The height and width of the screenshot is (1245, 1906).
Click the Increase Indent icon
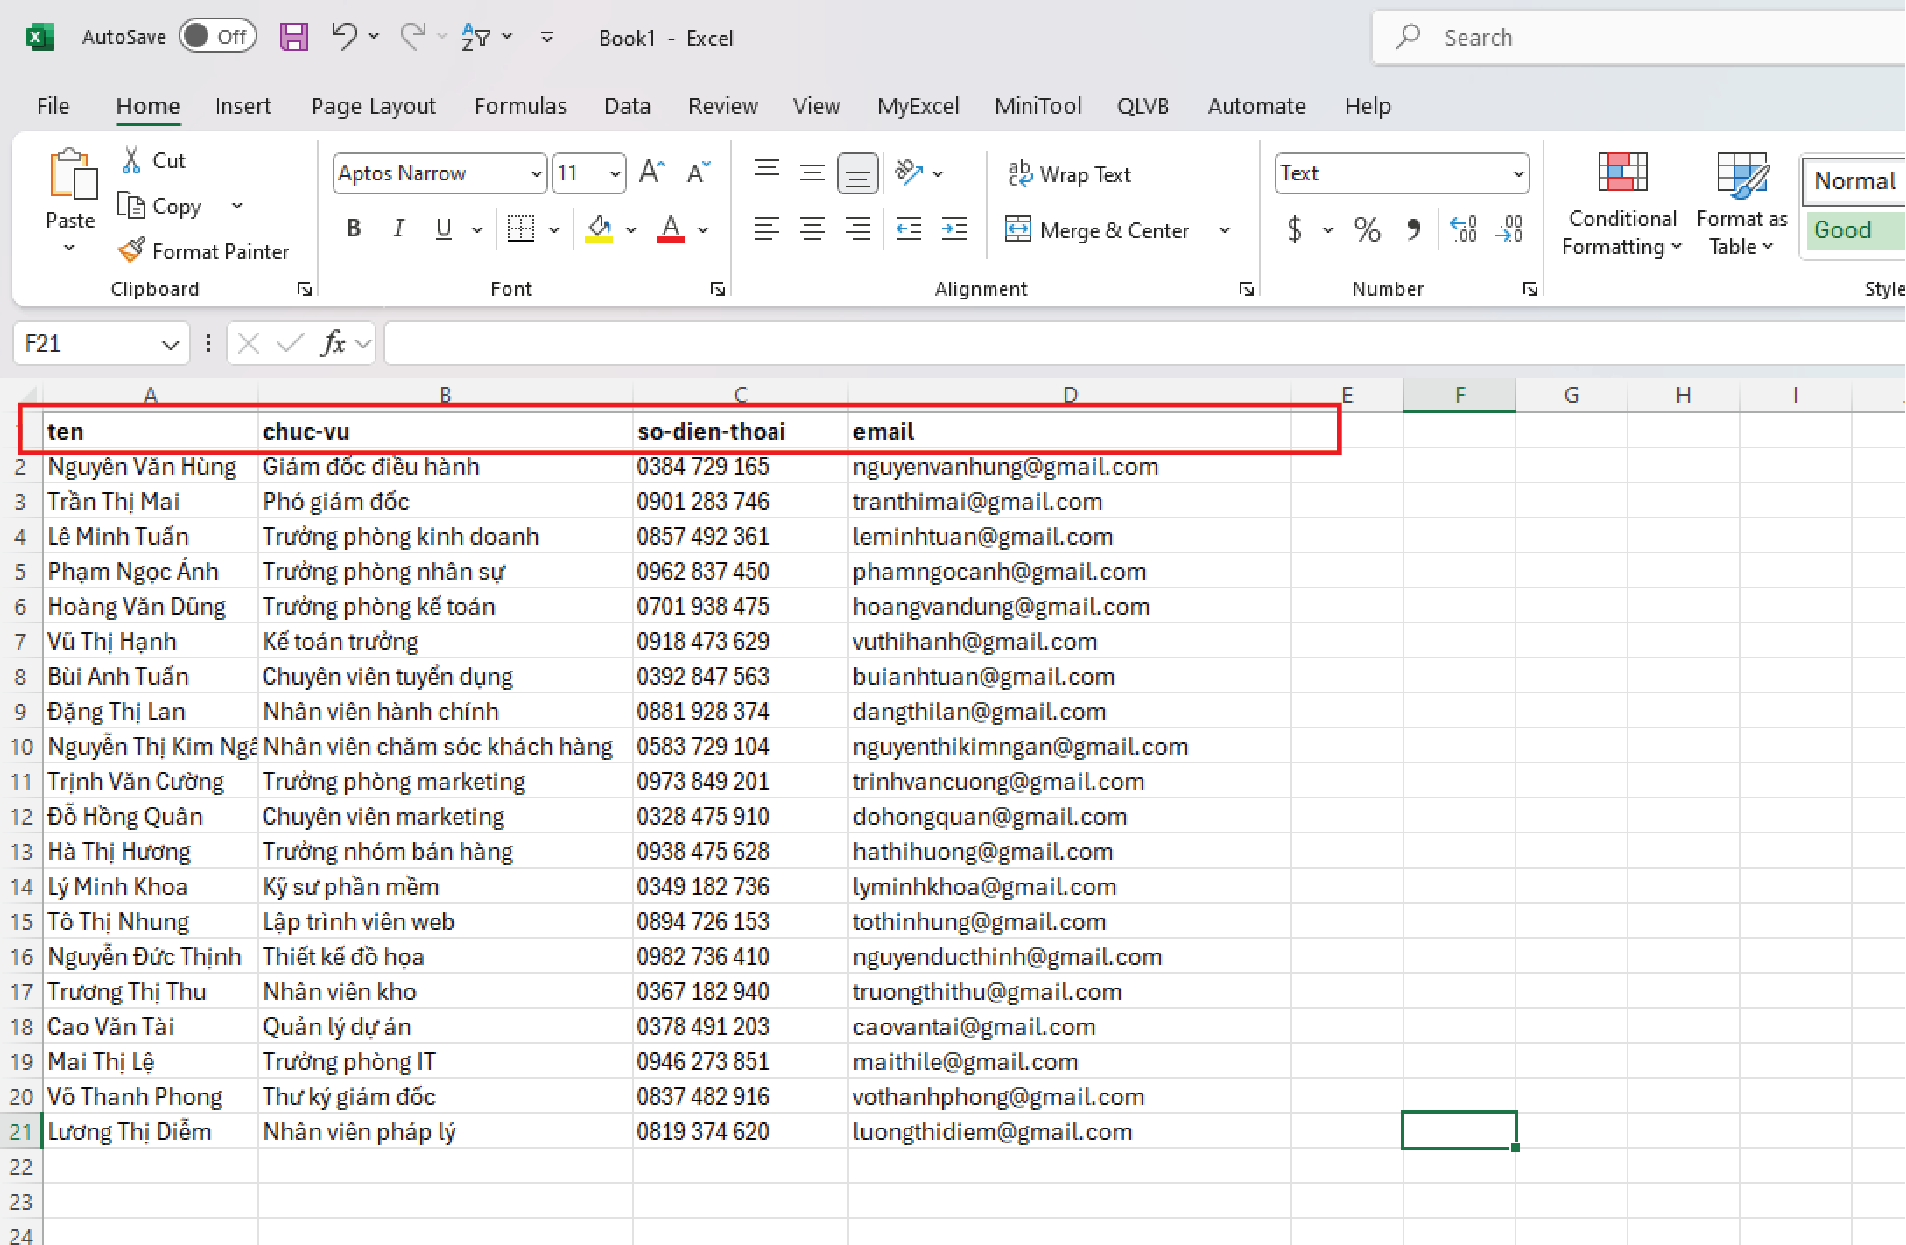click(x=955, y=229)
